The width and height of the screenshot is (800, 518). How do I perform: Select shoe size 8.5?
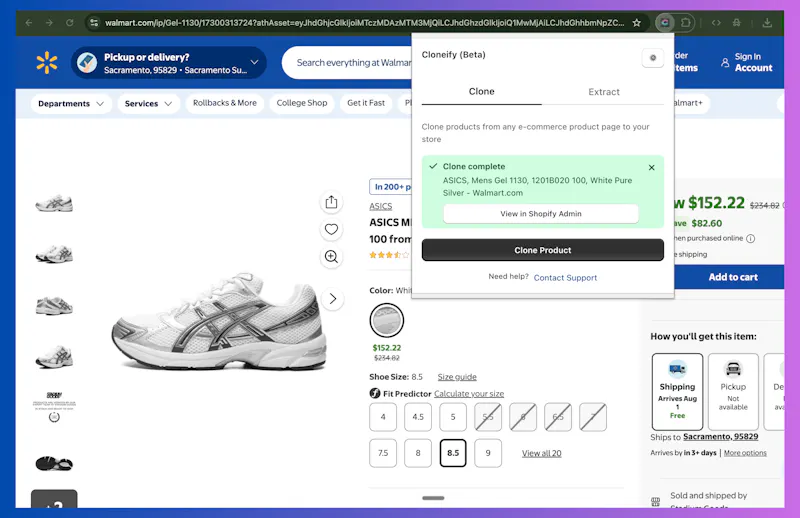[x=453, y=453]
